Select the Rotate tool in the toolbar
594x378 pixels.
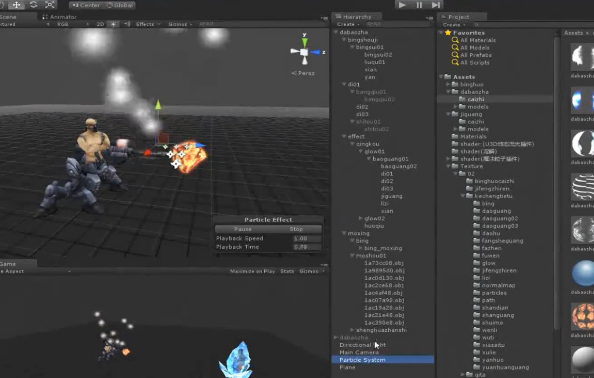coord(33,5)
